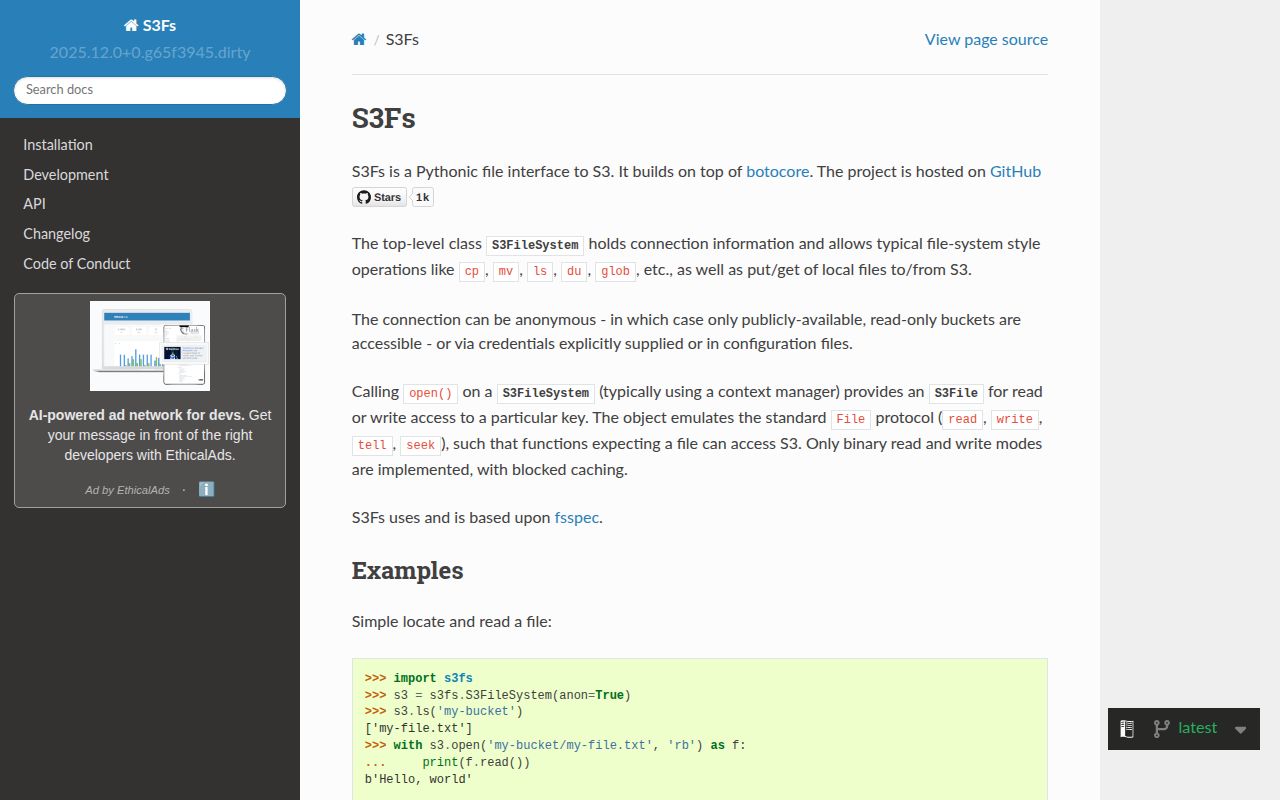Click the EthicalAds ad thumbnail image

(150, 346)
